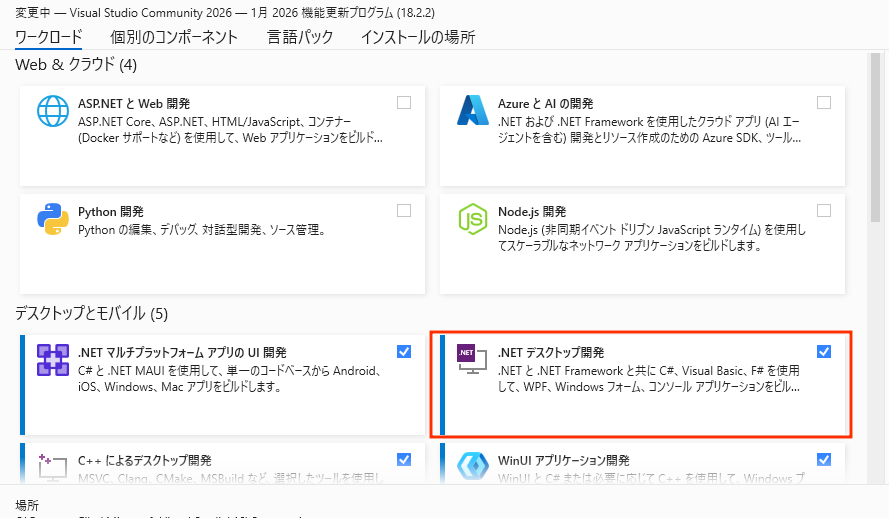Click the Node.js hexagon icon

pyautogui.click(x=472, y=219)
